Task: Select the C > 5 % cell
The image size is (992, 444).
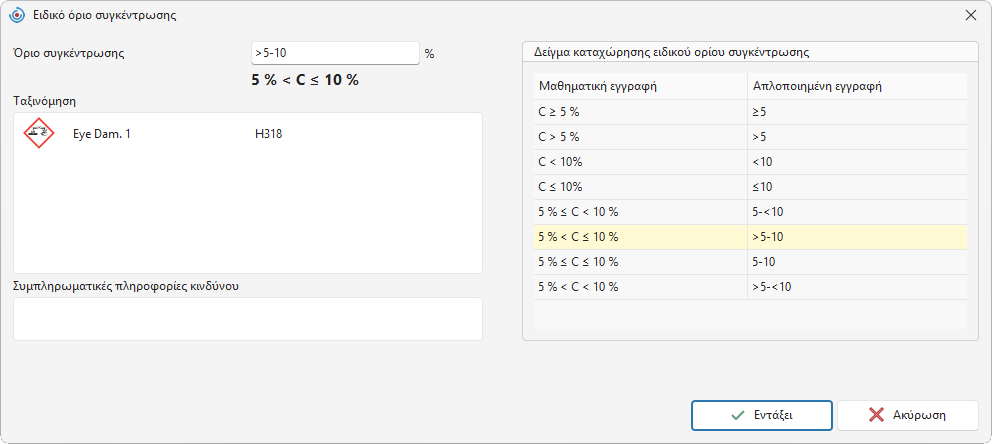Action: pyautogui.click(x=640, y=137)
